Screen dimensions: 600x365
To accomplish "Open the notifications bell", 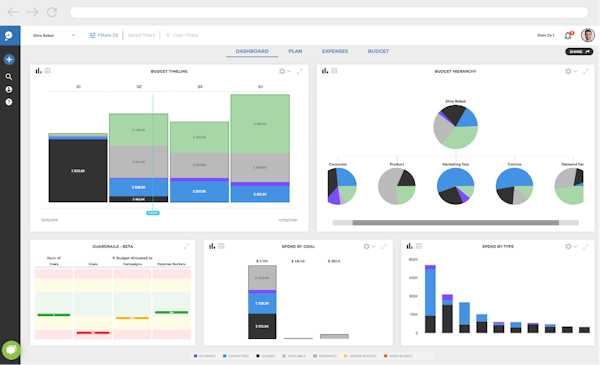I will point(568,35).
